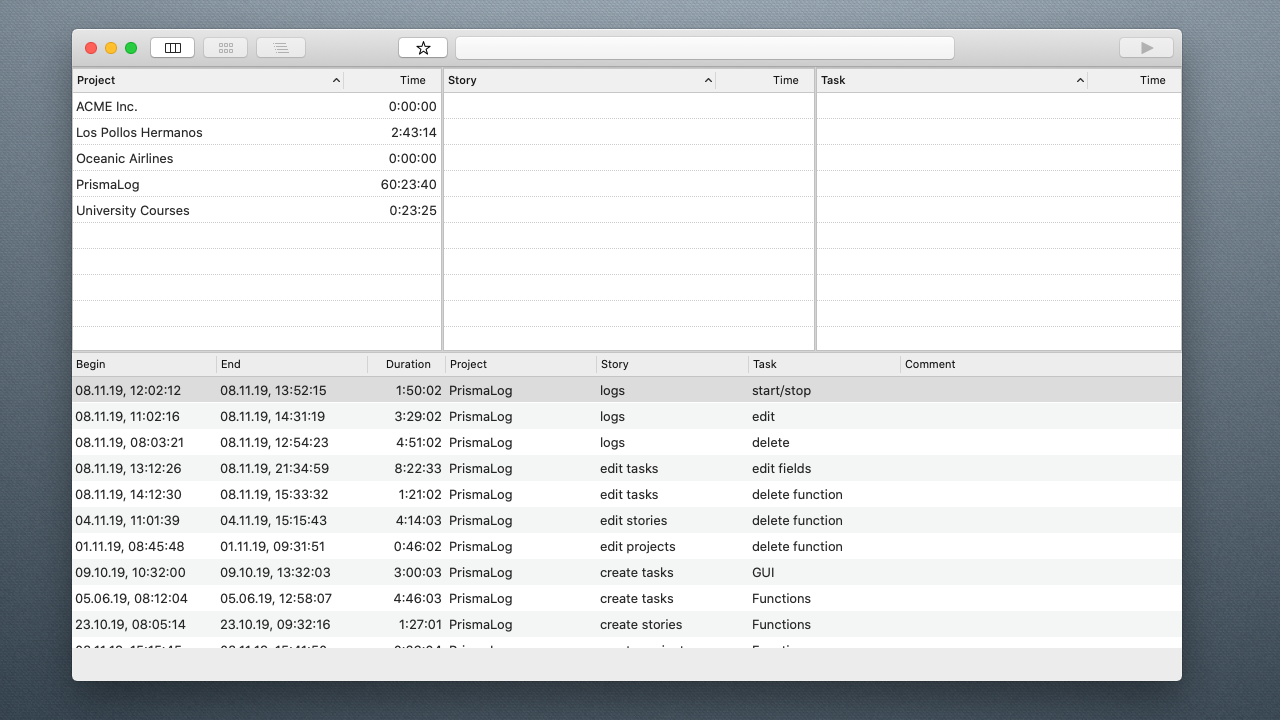Click the 2:43:14 time value
The width and height of the screenshot is (1280, 720).
(x=413, y=132)
